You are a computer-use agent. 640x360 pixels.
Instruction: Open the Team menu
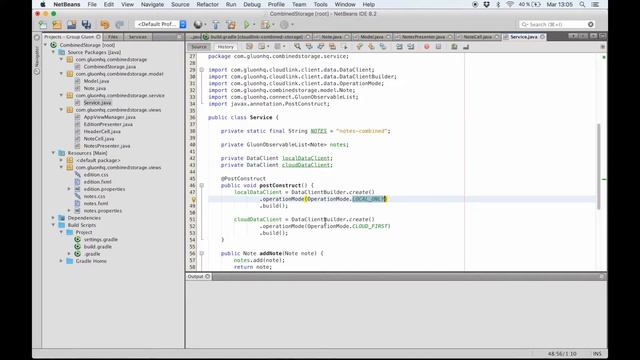(299, 4)
